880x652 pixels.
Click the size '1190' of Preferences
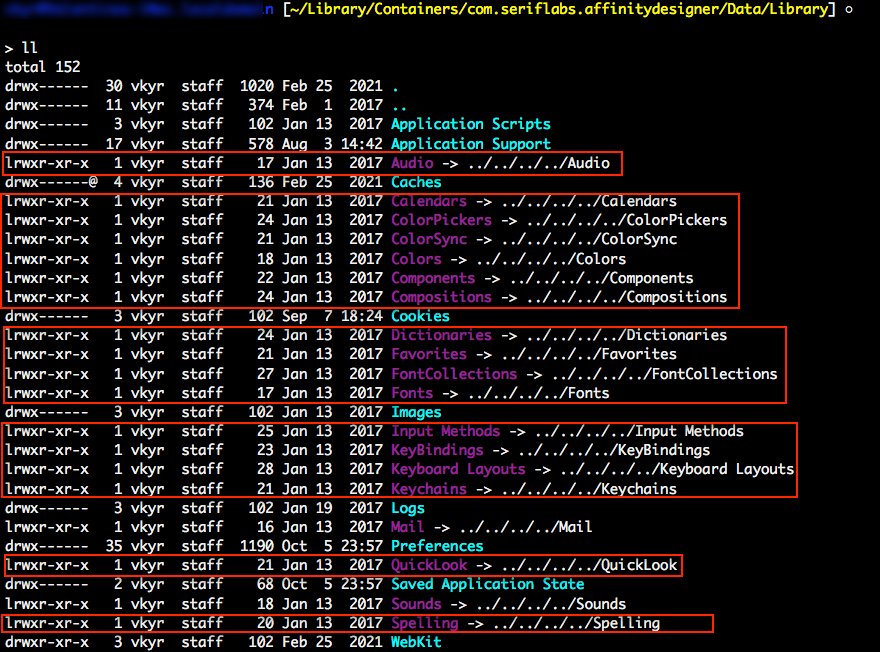pyautogui.click(x=256, y=546)
